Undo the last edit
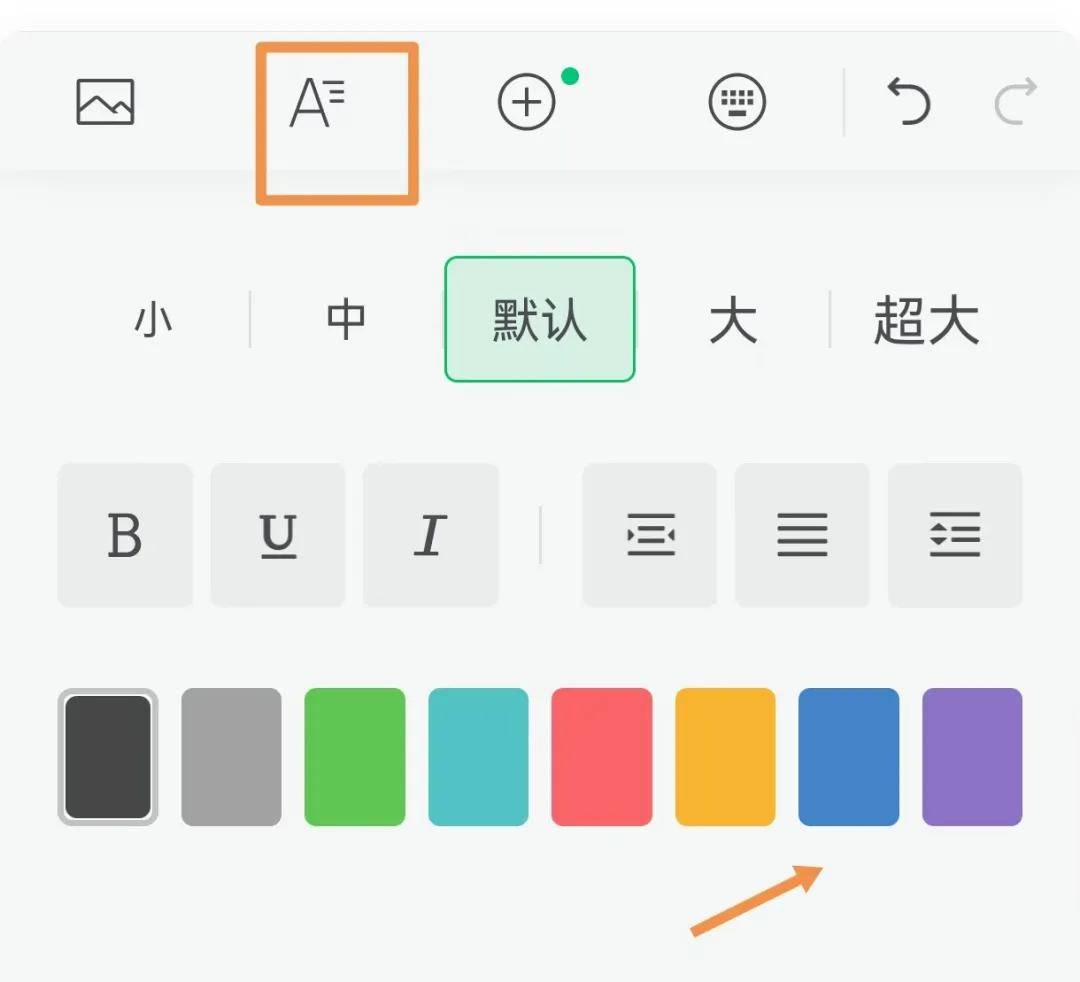This screenshot has height=982, width=1080. tap(908, 101)
